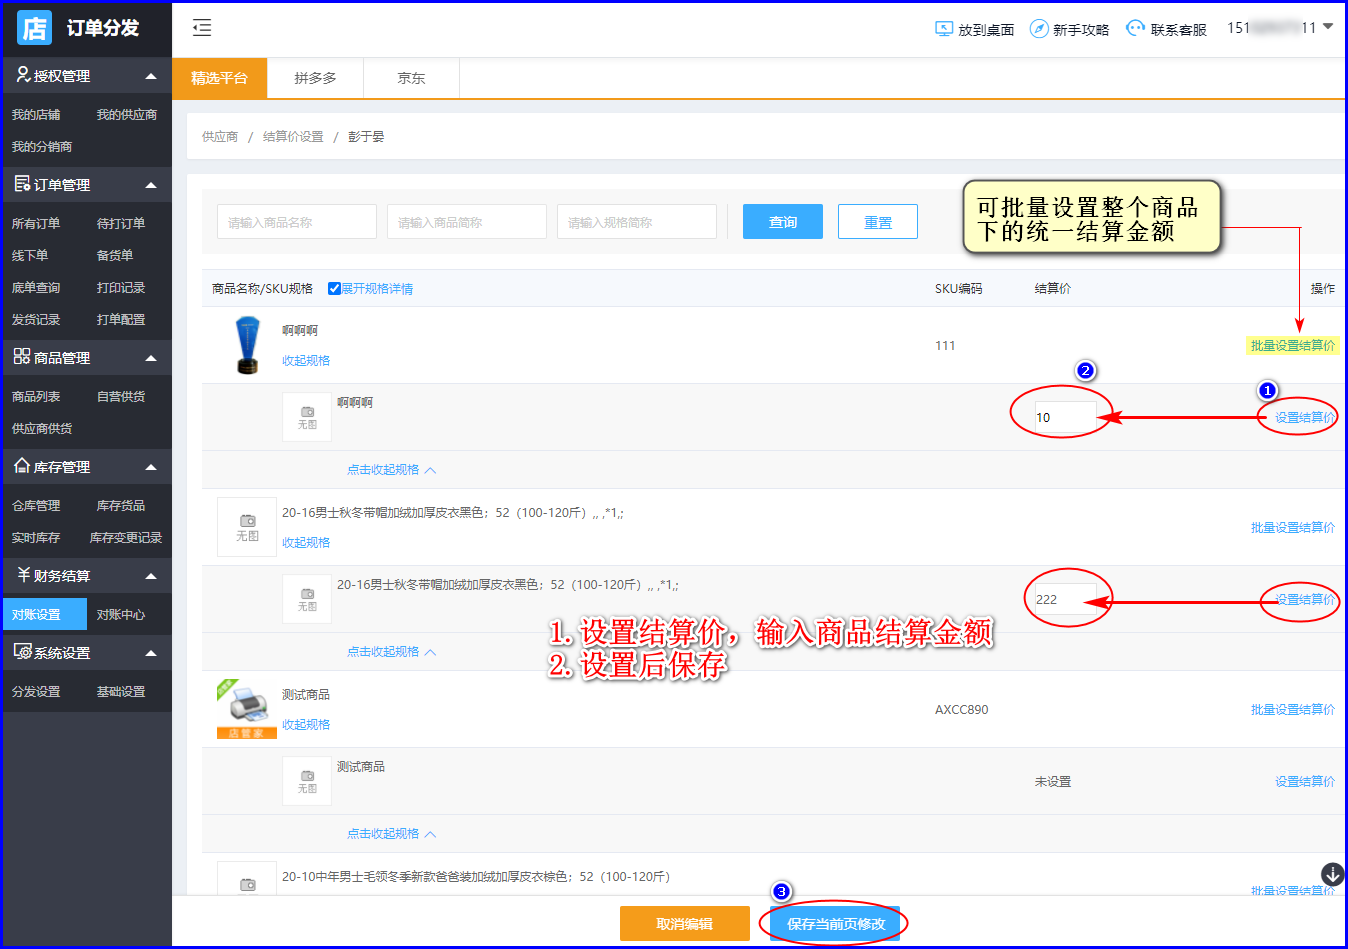Open 对账中心 in the sidebar
Image resolution: width=1348 pixels, height=949 pixels.
point(121,615)
